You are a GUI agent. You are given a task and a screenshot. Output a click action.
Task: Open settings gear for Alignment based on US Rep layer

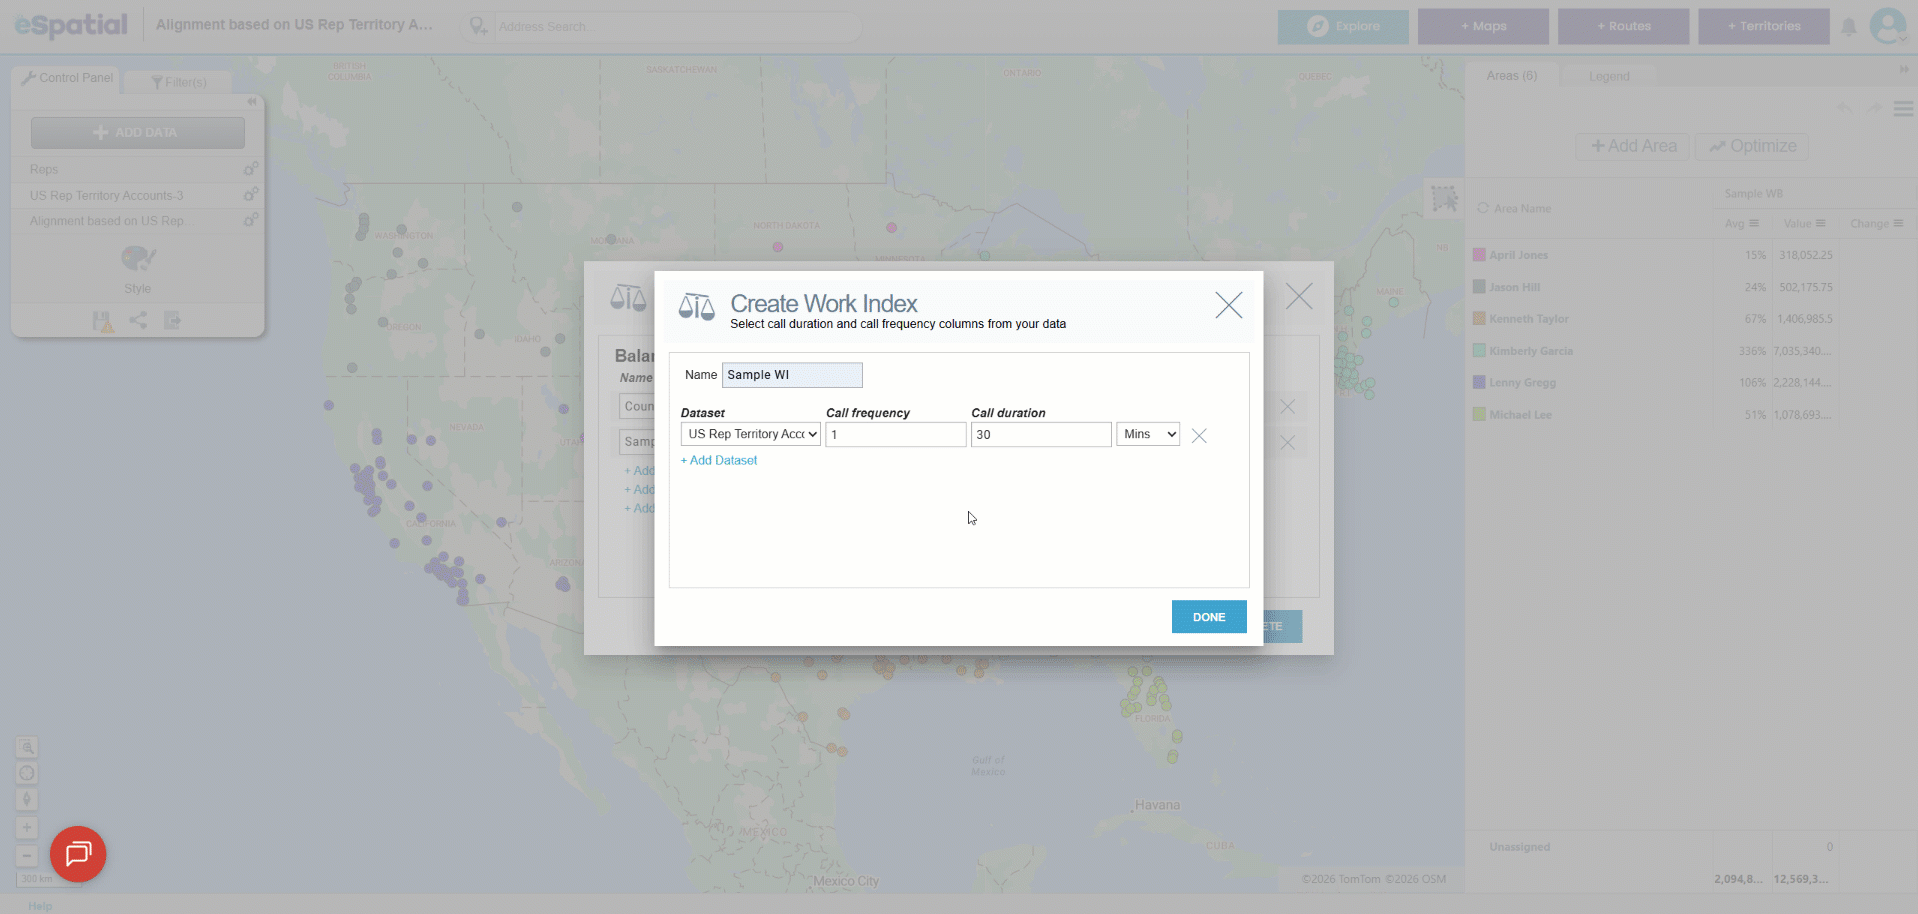(x=251, y=220)
